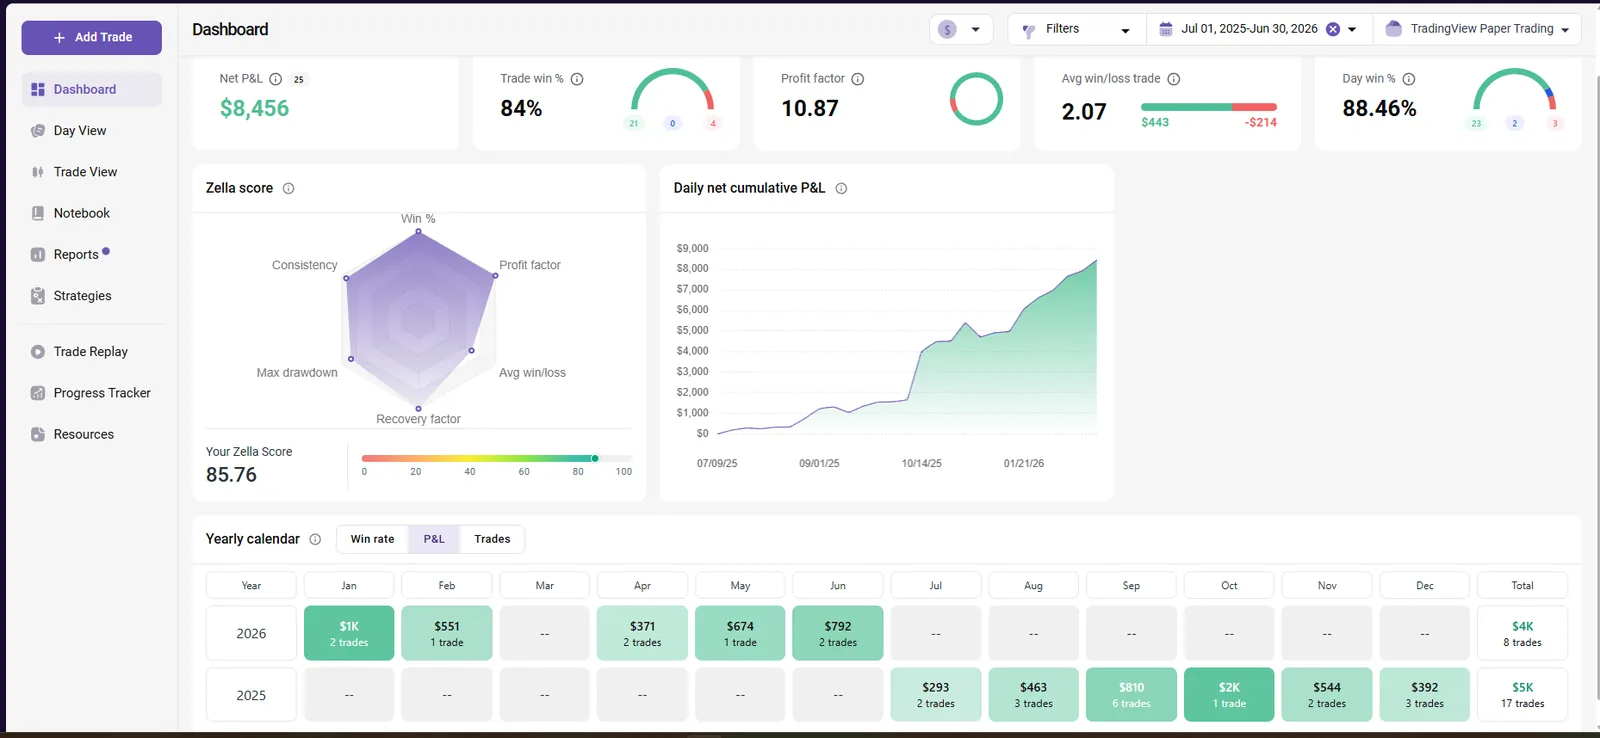
Task: Click the May 2026 $674 cell
Action: point(740,633)
